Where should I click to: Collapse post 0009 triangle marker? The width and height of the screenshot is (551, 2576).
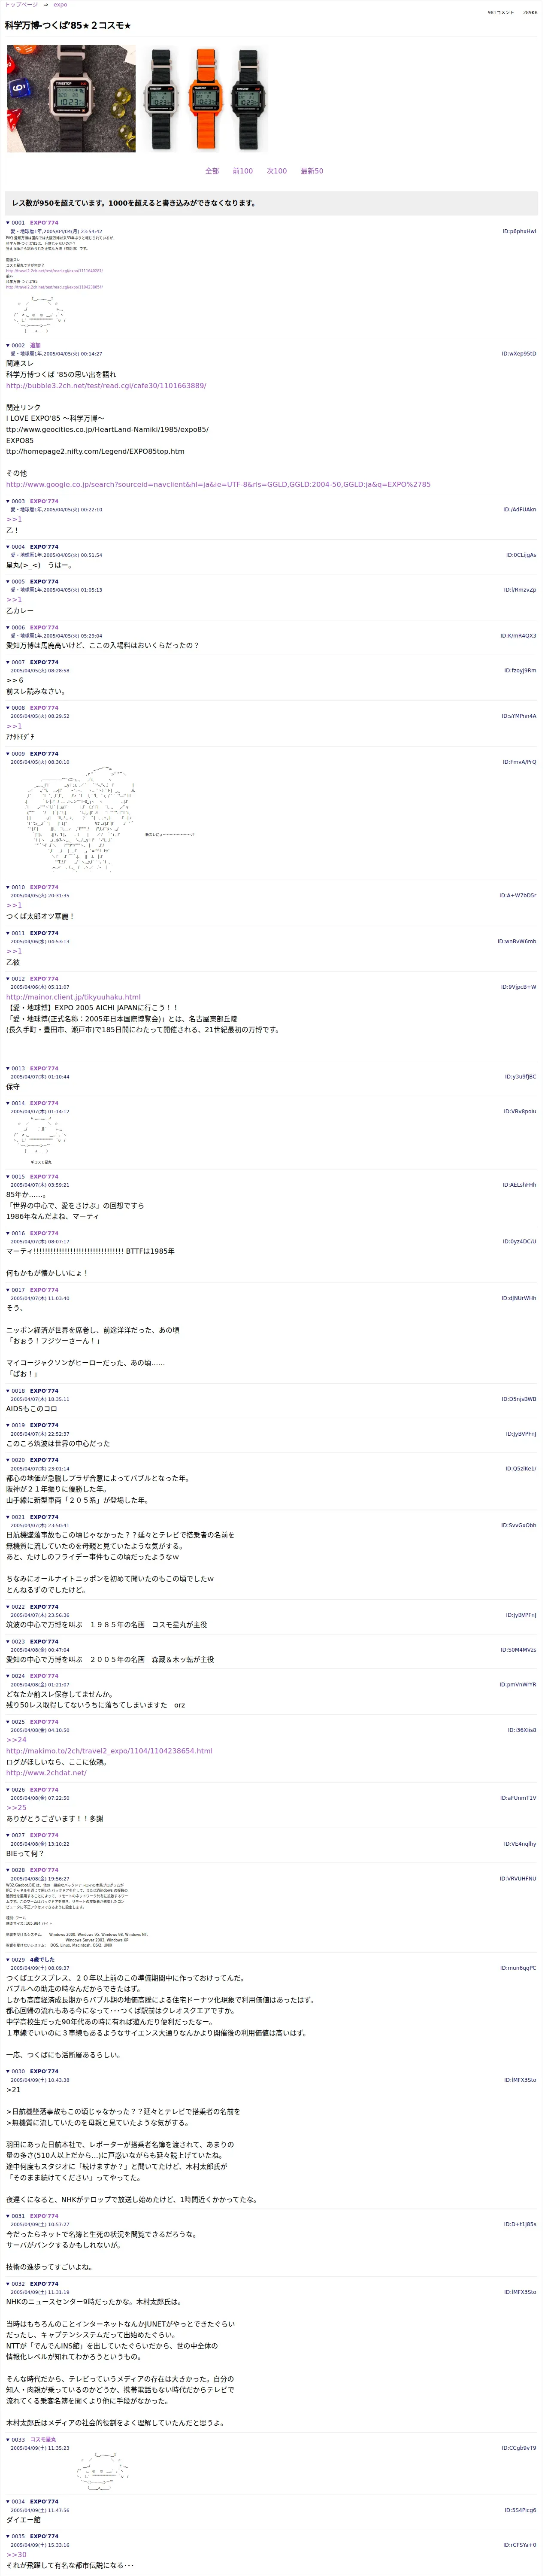(8, 754)
